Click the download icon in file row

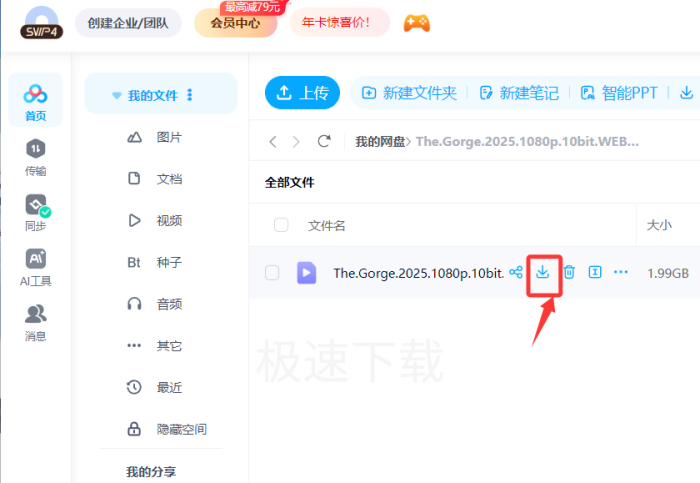543,272
